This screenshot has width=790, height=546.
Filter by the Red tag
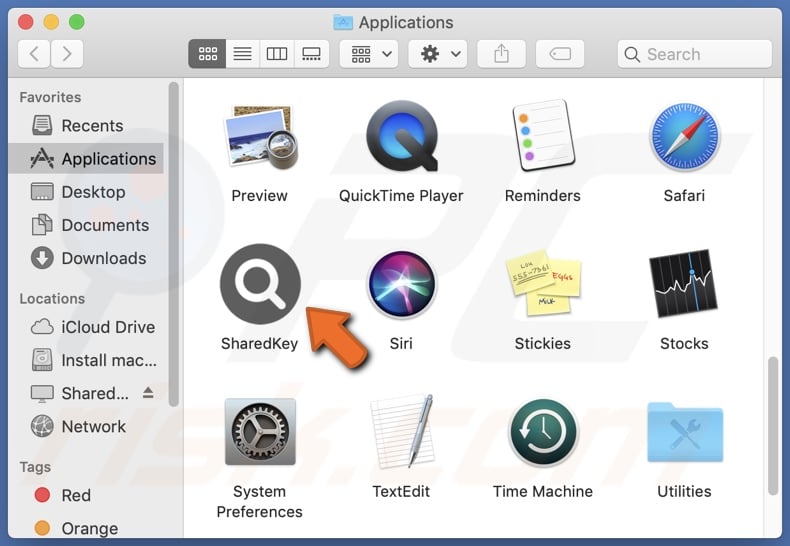coord(86,495)
